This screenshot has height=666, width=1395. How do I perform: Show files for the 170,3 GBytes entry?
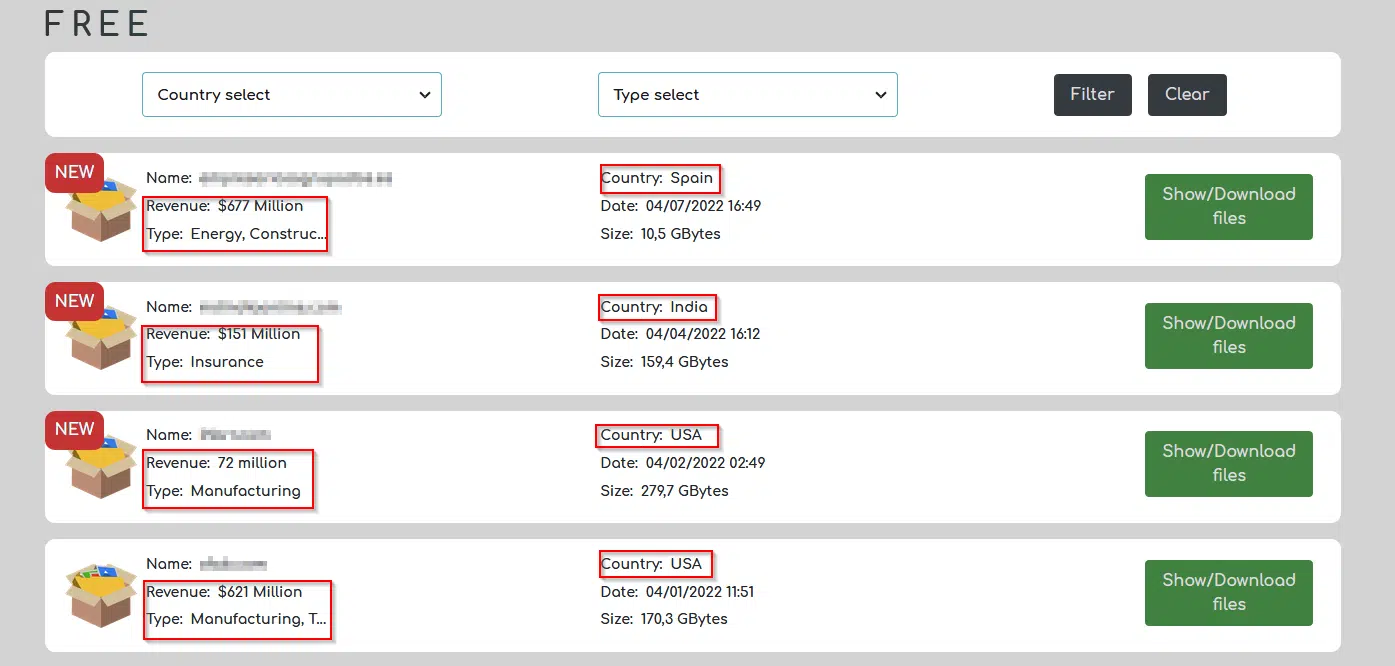(1228, 593)
